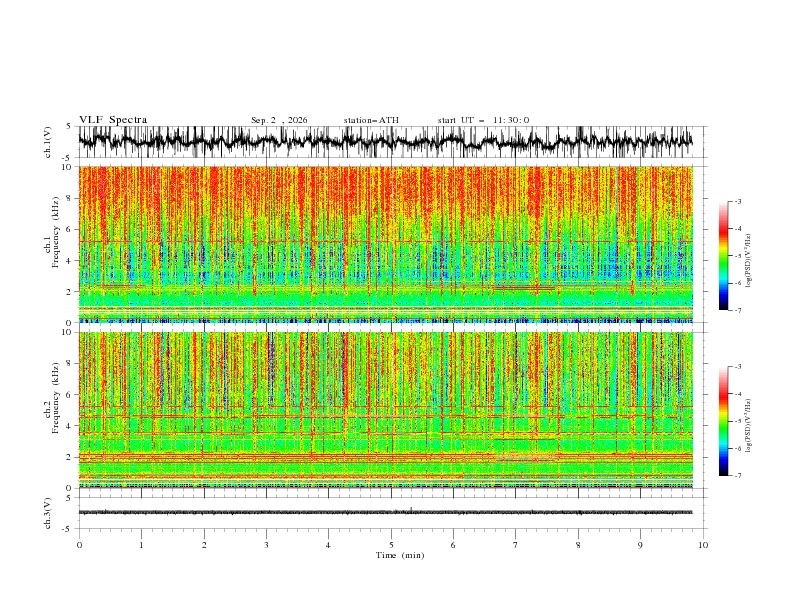
Task: Click the VLF Spectra title text
Action: click(113, 120)
